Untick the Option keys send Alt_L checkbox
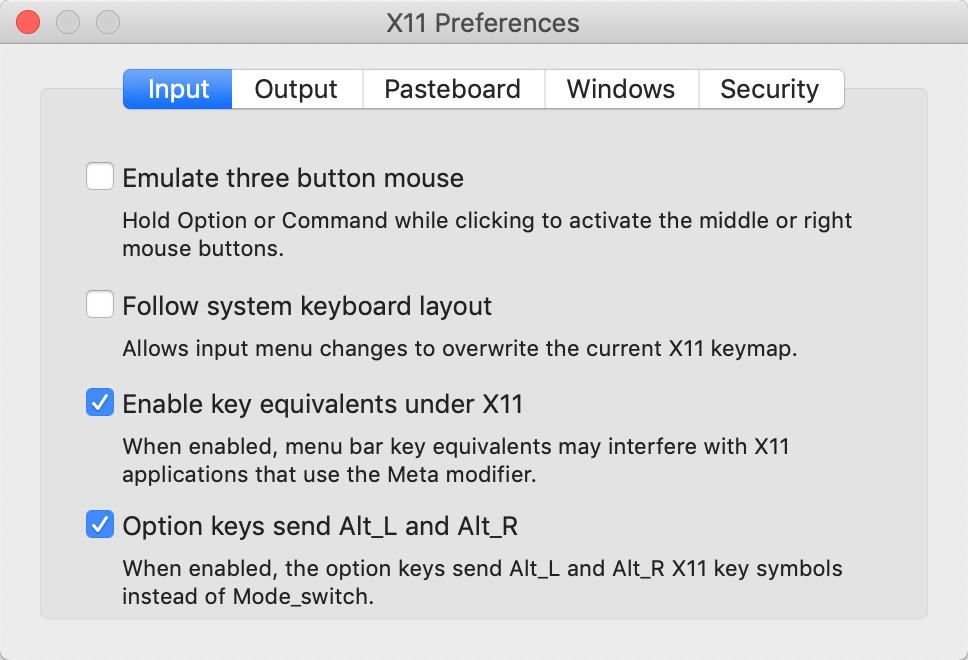968x660 pixels. [100, 524]
